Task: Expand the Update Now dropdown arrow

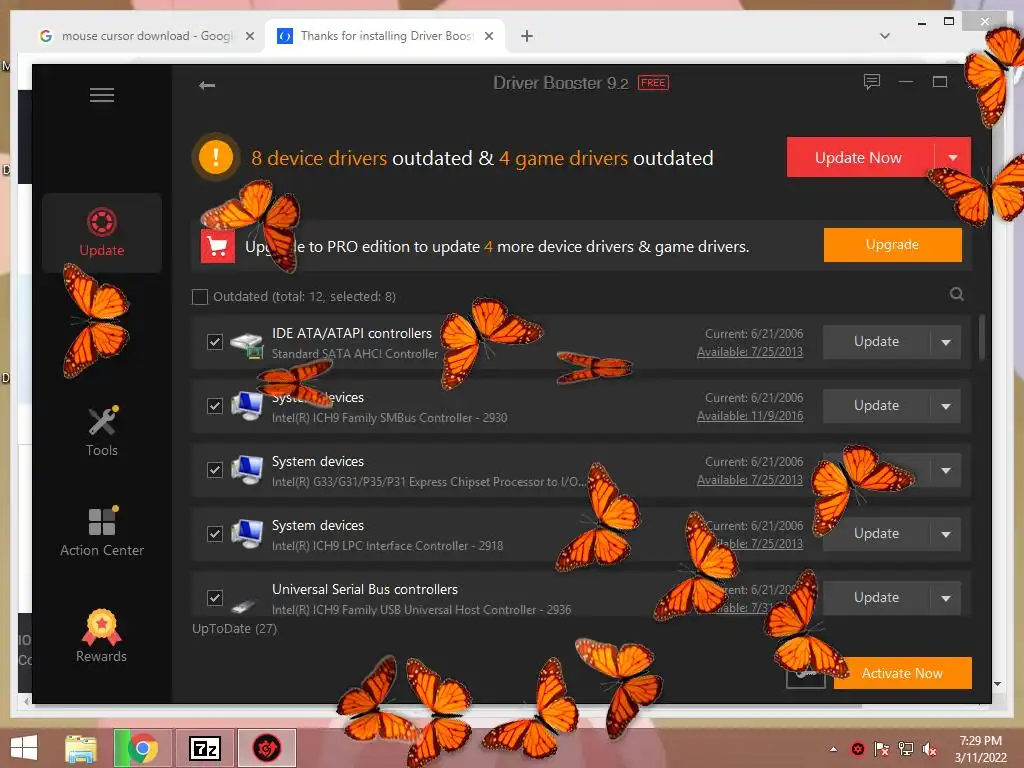Action: [953, 157]
